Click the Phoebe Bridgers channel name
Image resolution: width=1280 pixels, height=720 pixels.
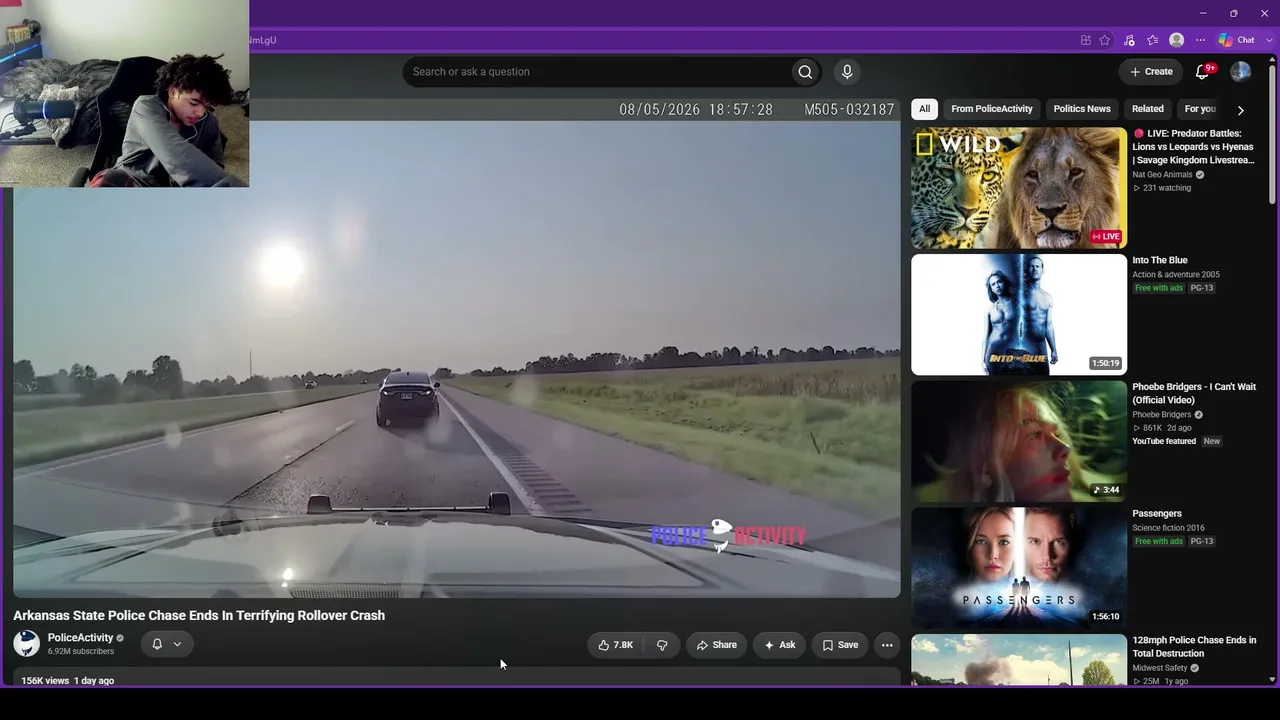(x=1162, y=415)
